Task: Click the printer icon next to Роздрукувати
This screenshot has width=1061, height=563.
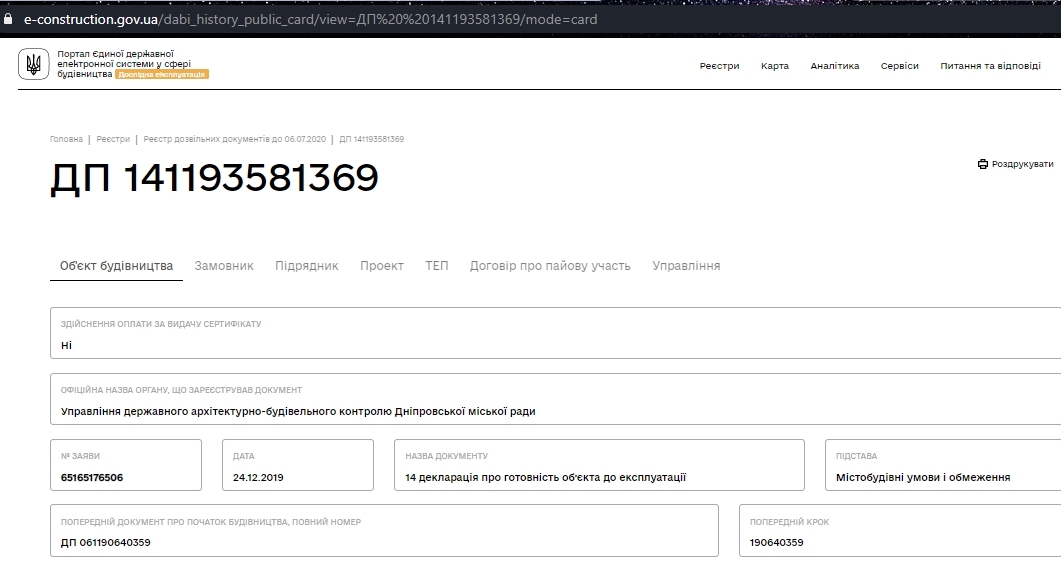Action: 983,164
